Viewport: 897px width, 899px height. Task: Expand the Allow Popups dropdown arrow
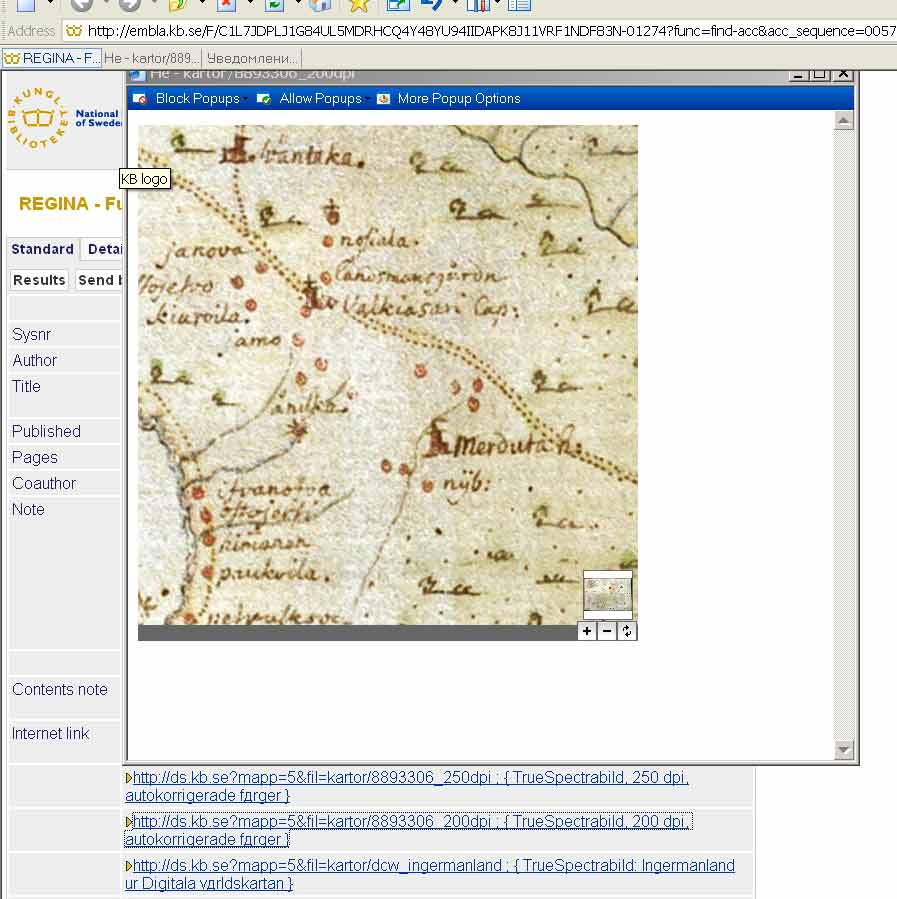(368, 98)
